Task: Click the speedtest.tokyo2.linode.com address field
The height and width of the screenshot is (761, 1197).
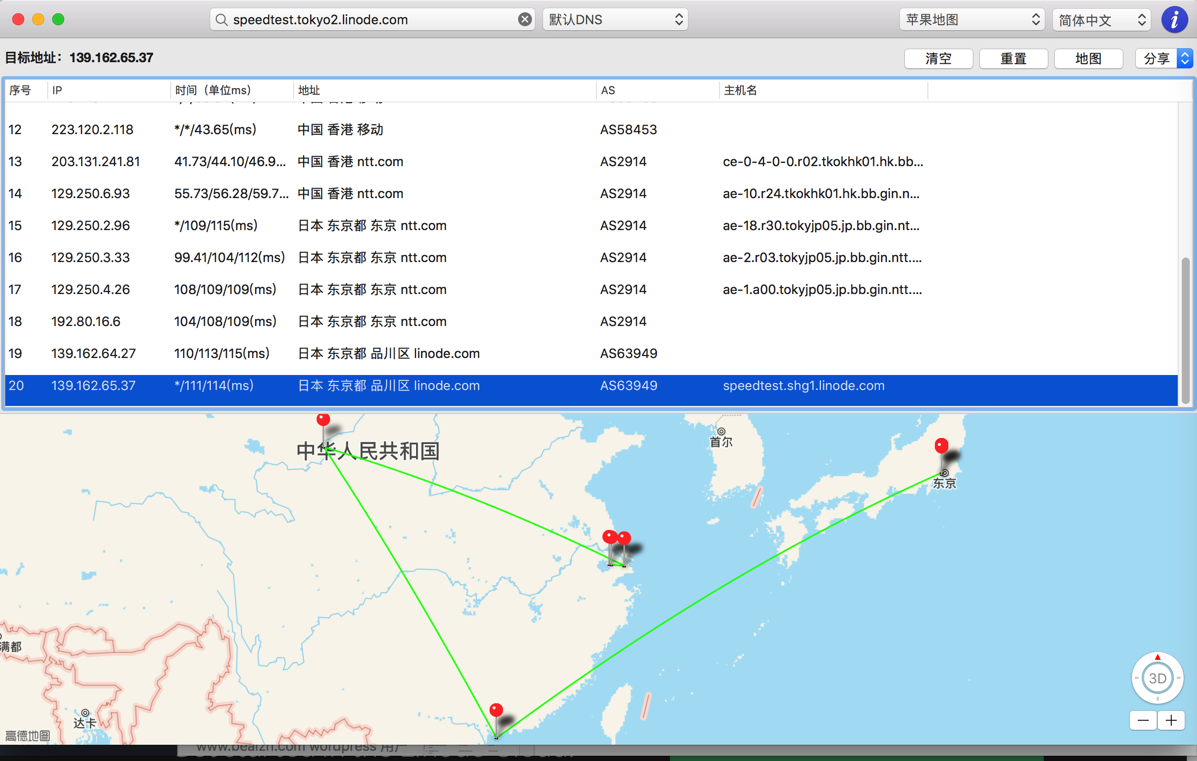Action: (x=373, y=20)
